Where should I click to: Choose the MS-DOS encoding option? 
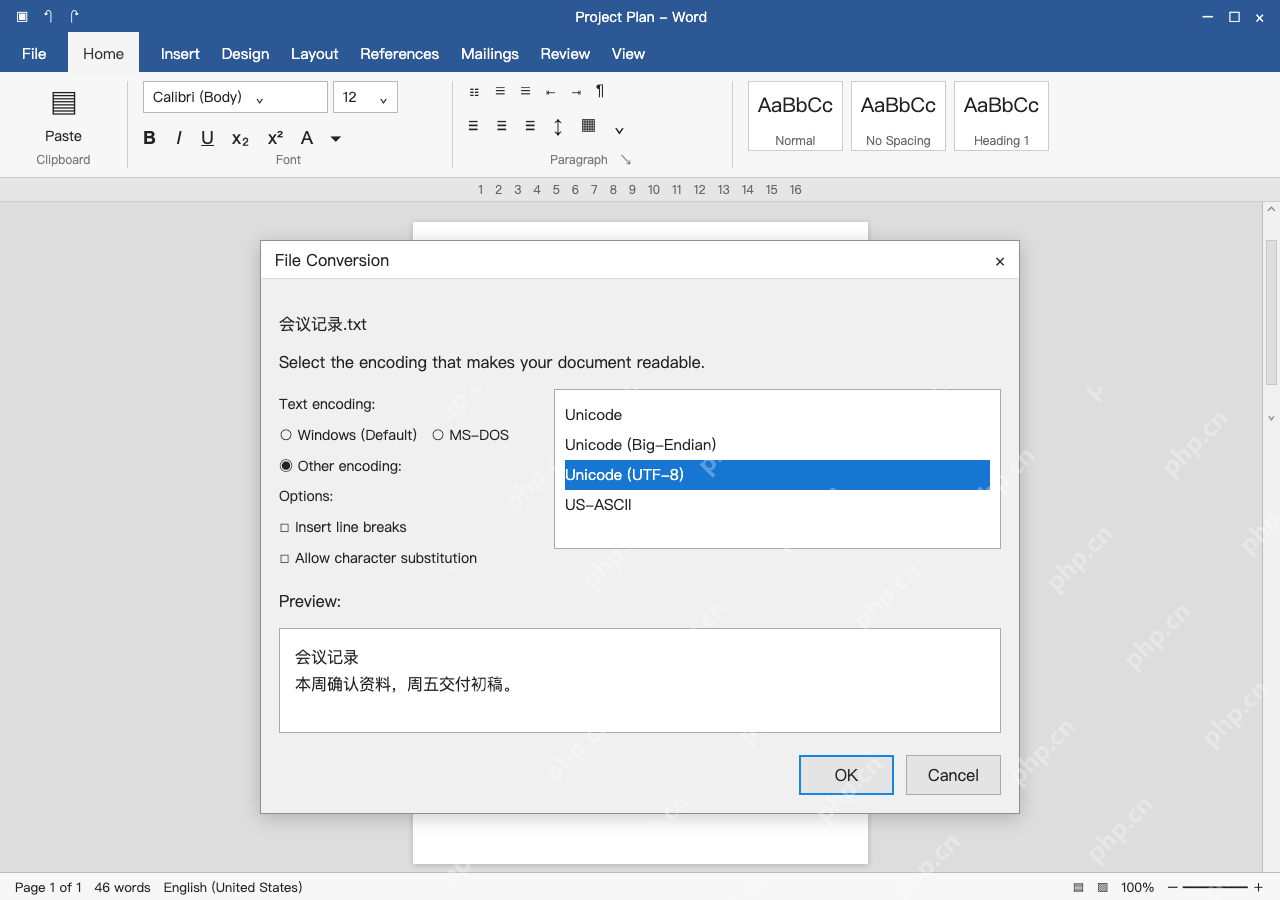pos(438,435)
